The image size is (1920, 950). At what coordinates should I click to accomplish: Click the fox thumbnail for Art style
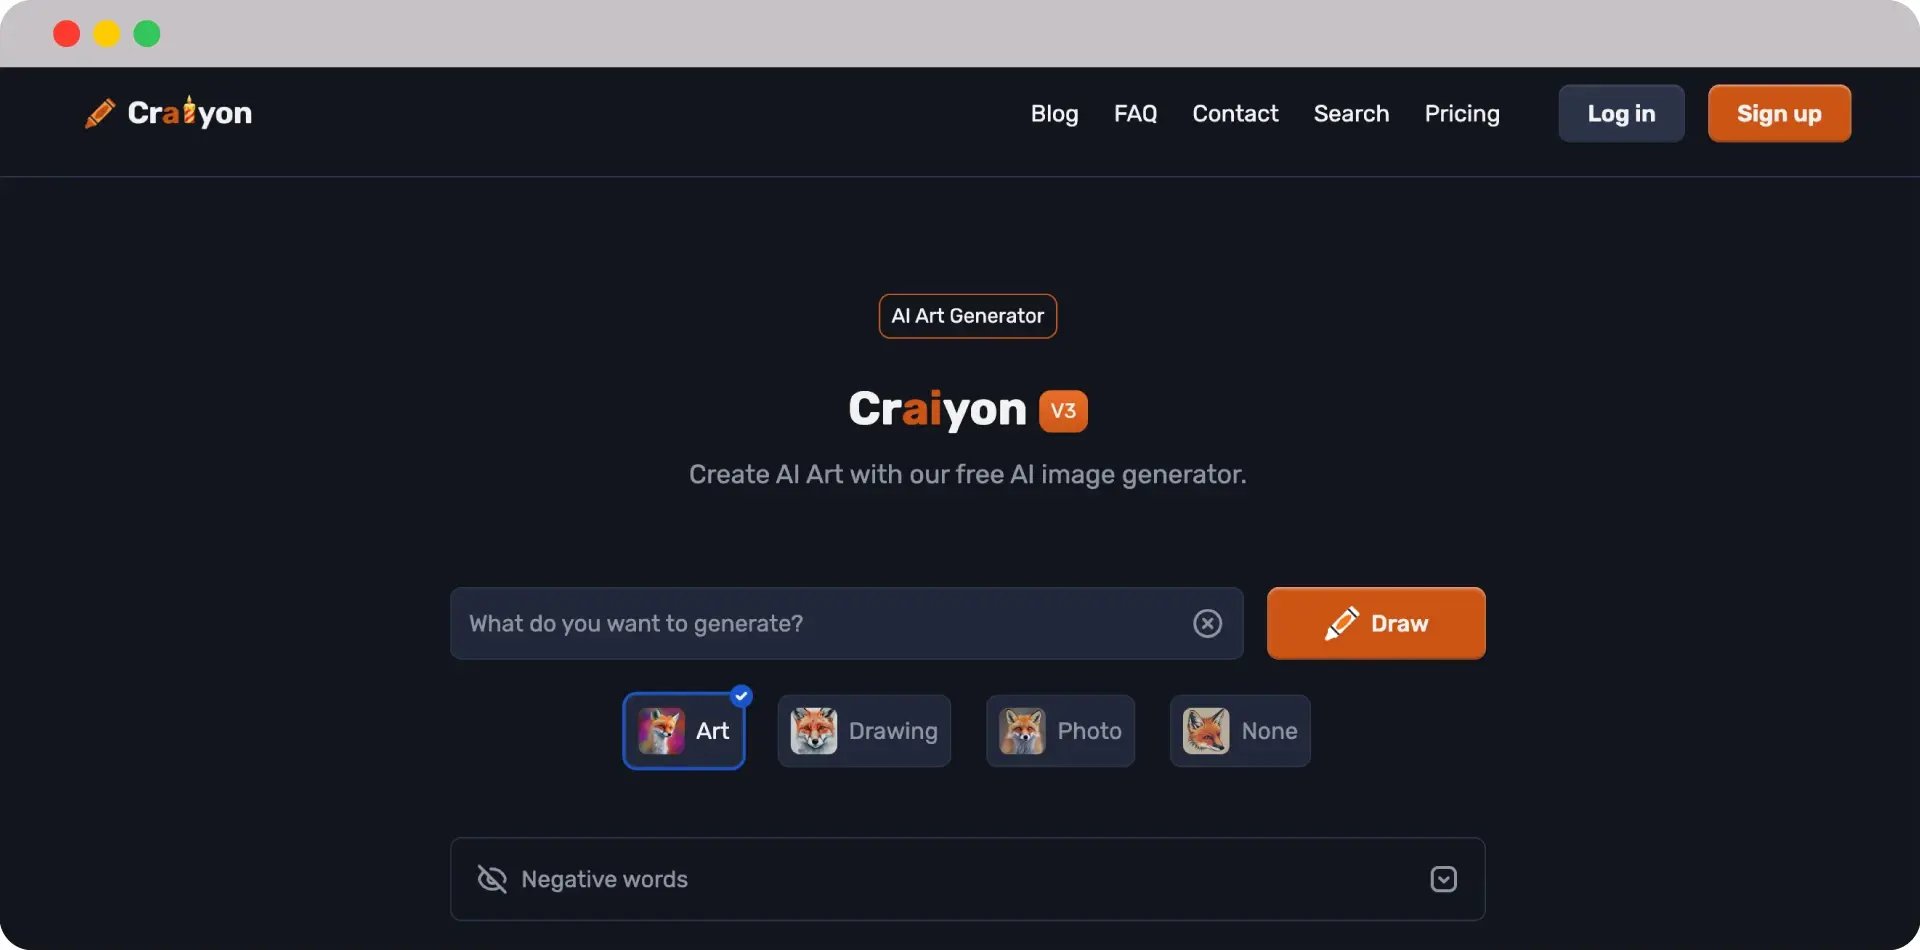661,731
